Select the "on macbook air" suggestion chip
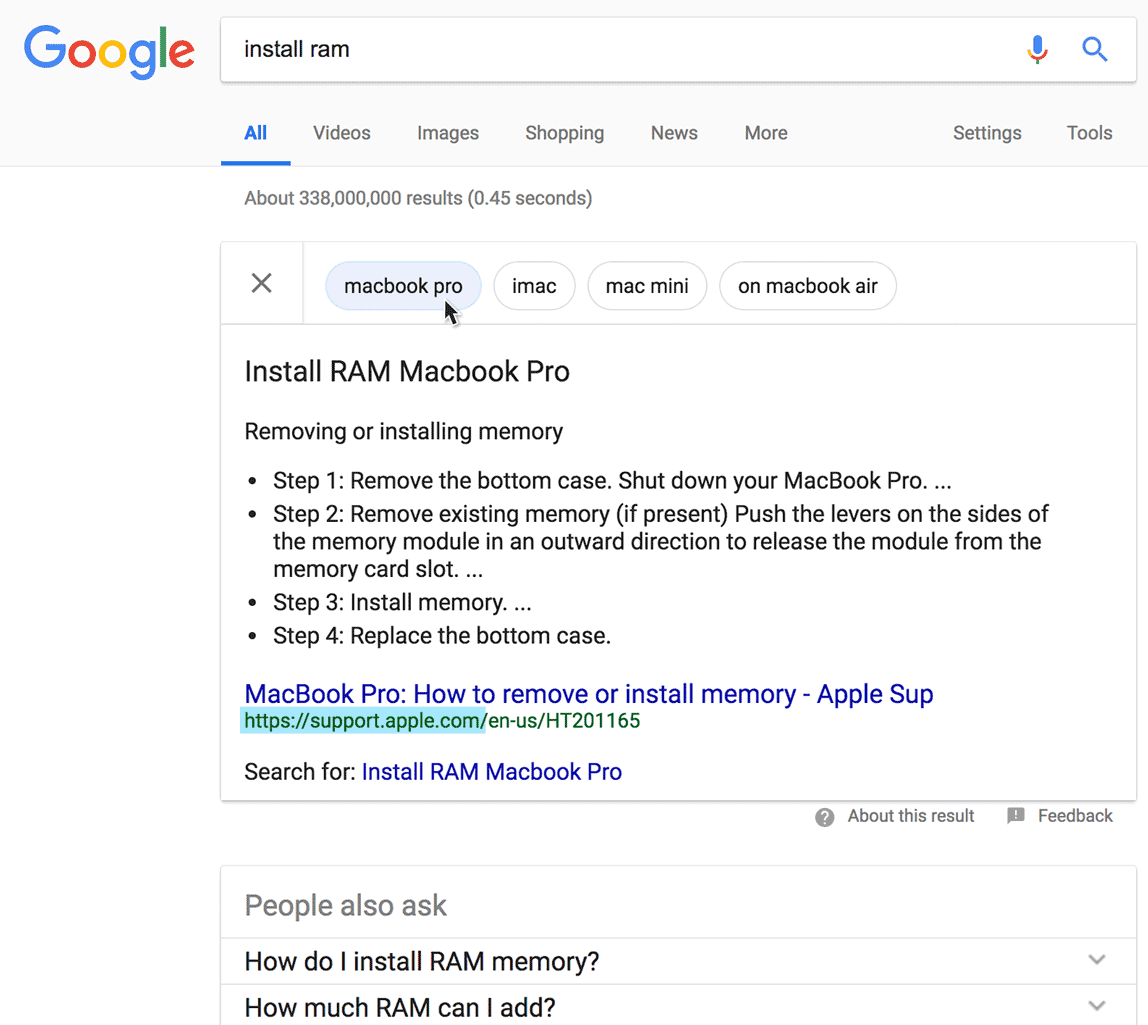Viewport: 1148px width, 1025px height. pyautogui.click(x=807, y=285)
